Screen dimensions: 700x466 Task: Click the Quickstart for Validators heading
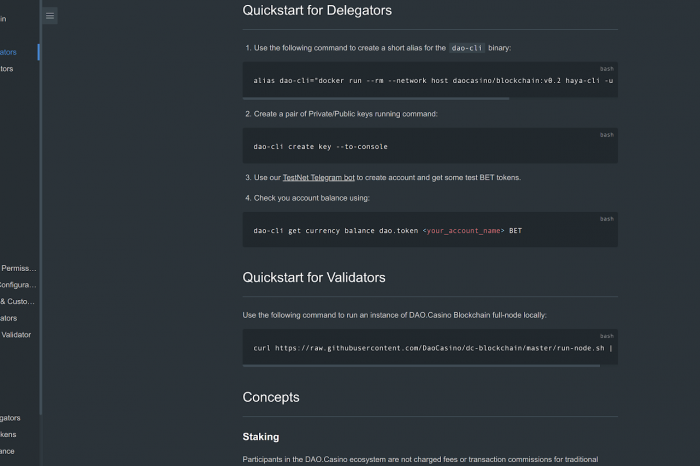coord(314,278)
